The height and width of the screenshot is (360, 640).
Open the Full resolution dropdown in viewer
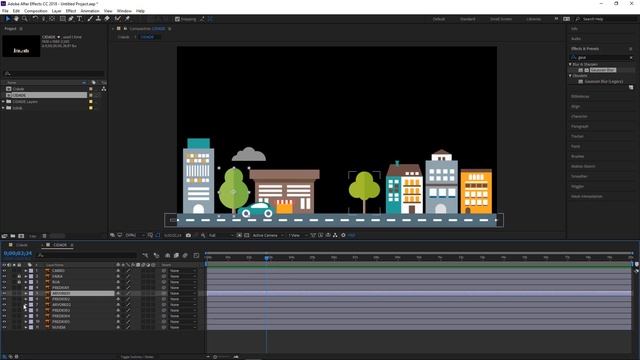pyautogui.click(x=221, y=236)
